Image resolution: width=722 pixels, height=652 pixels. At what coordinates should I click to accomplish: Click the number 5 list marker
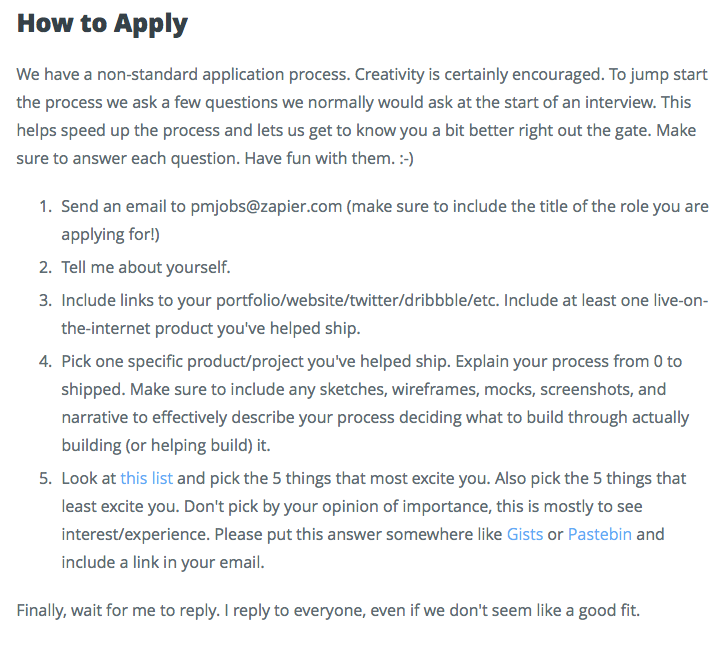click(45, 478)
